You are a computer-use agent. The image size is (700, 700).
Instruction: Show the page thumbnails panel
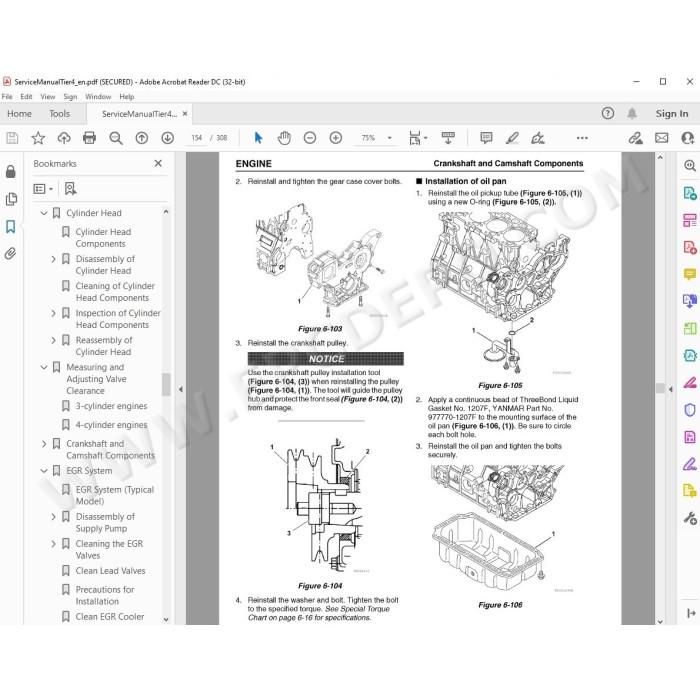[x=11, y=199]
